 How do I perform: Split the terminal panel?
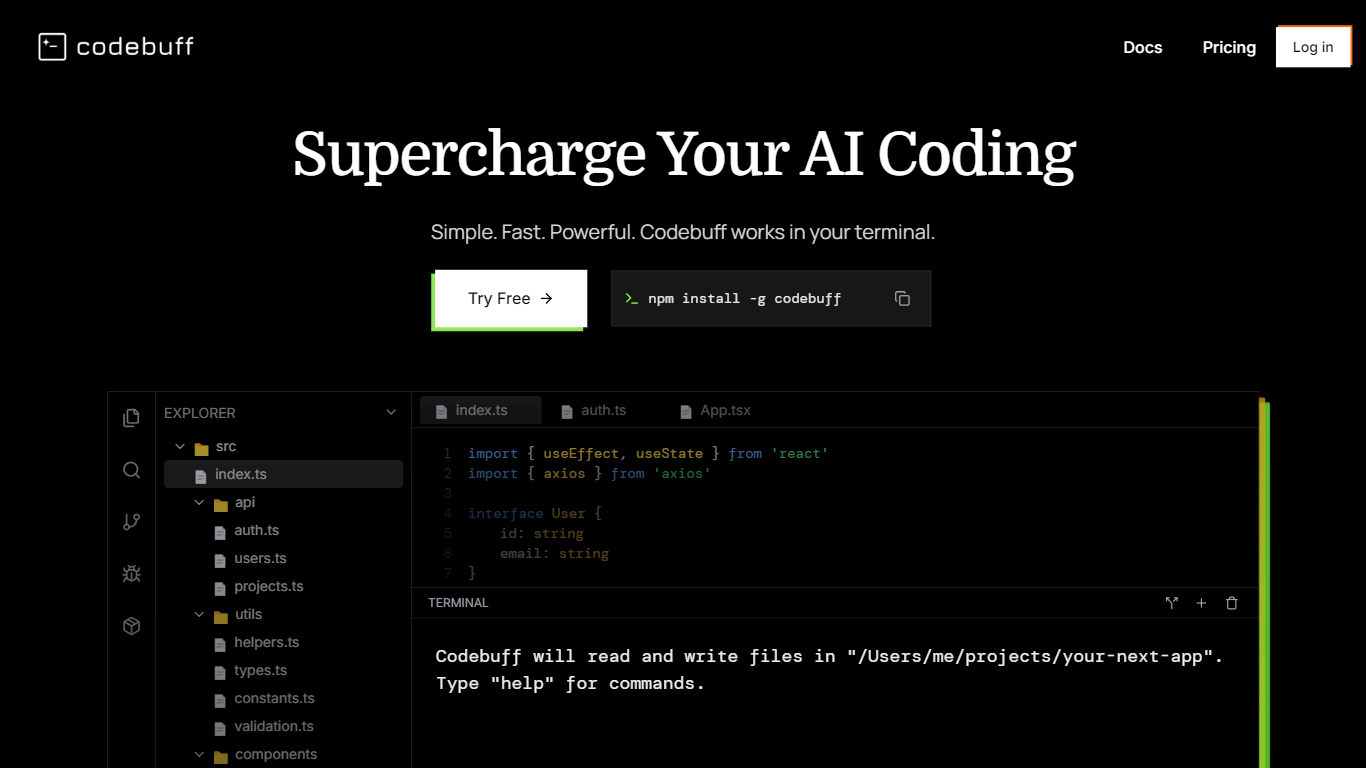1172,603
